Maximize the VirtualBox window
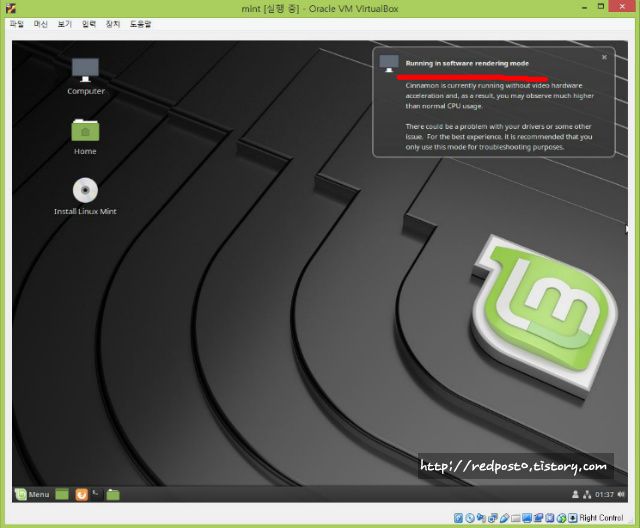Viewport: 640px width, 528px height. click(600, 7)
